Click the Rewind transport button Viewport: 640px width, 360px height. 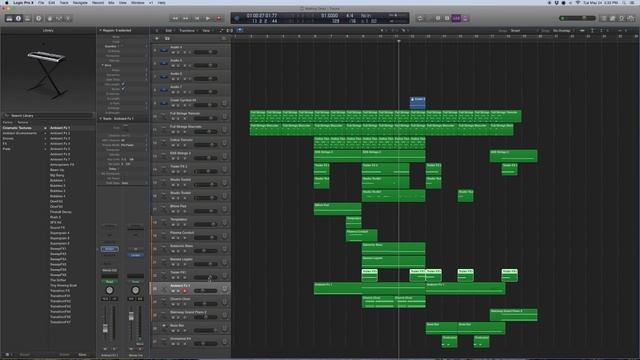(x=175, y=18)
